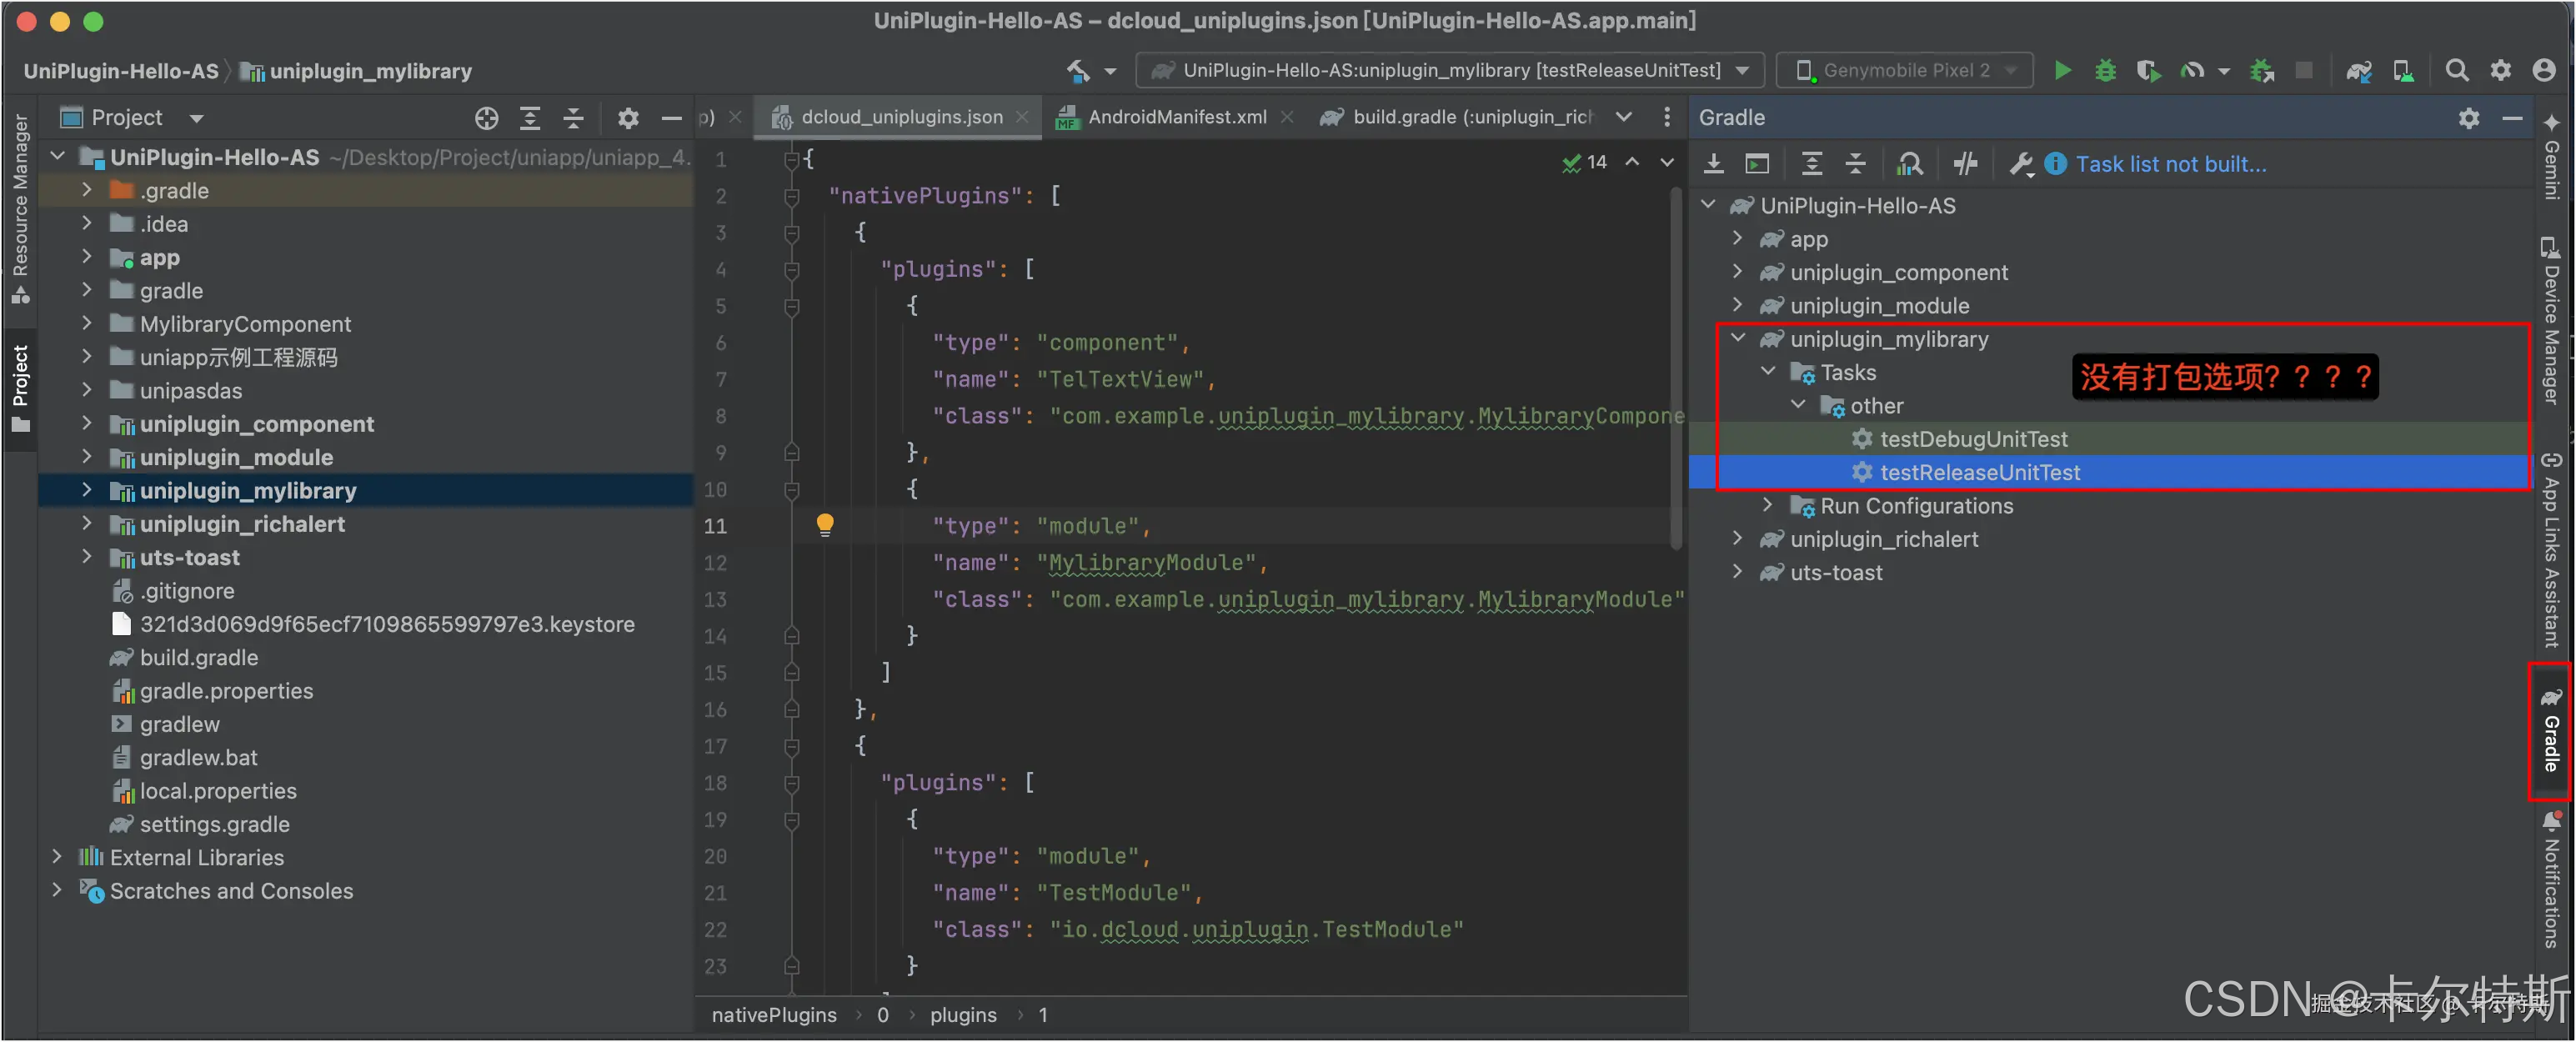This screenshot has height=1042, width=2576.
Task: Open Genymobile Pixel 2 device dropdown
Action: 1904,71
